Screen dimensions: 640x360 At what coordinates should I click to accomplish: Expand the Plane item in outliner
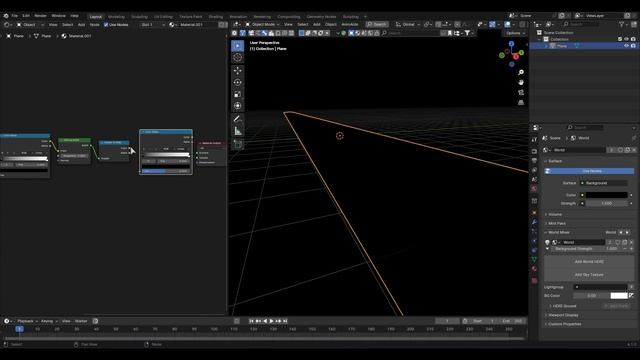546,46
